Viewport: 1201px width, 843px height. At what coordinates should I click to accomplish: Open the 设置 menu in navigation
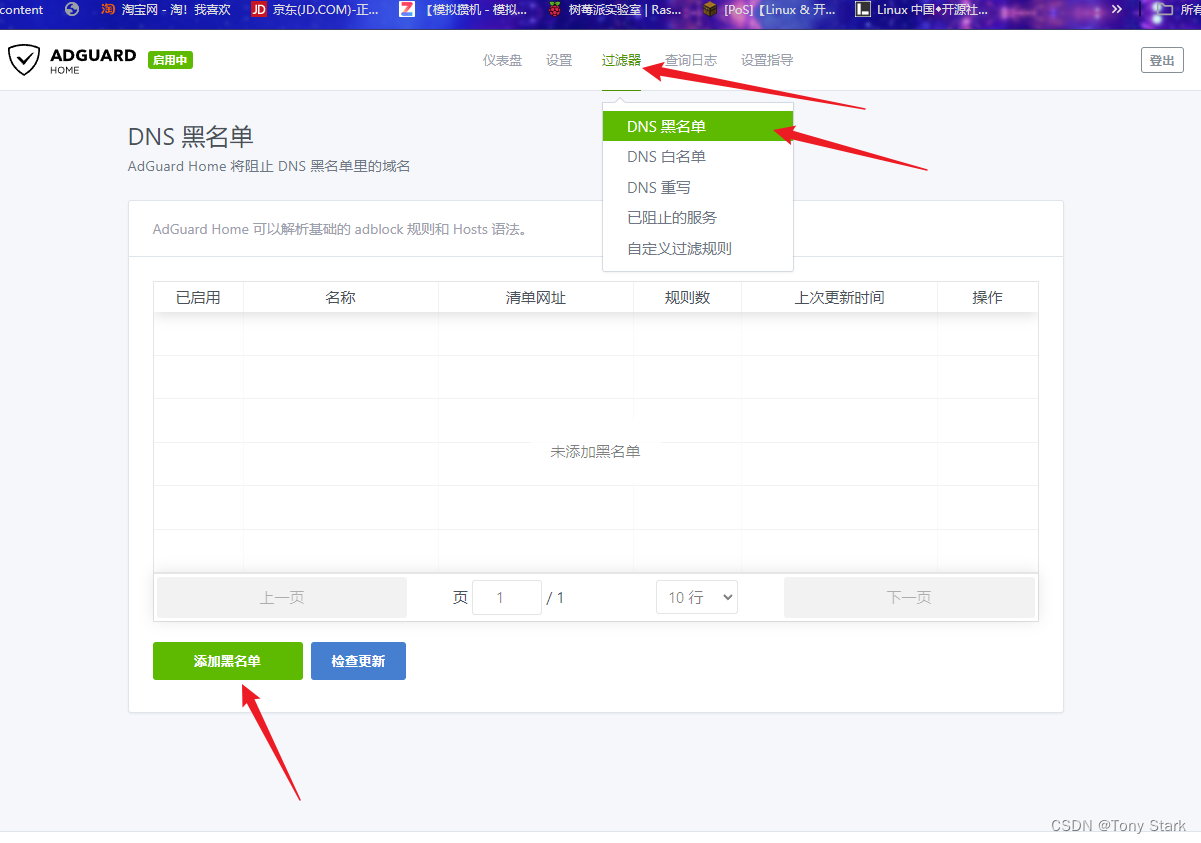pos(559,60)
